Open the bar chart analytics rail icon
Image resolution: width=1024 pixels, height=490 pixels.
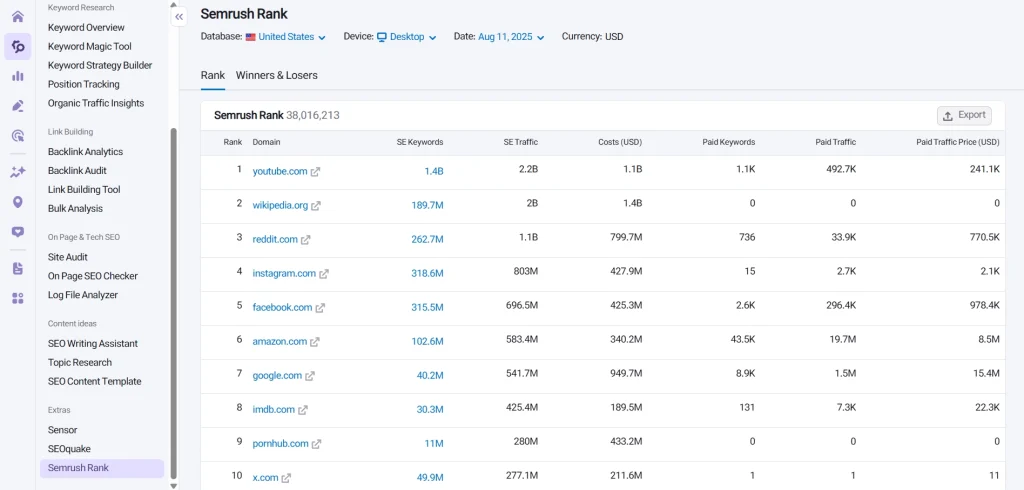18,76
